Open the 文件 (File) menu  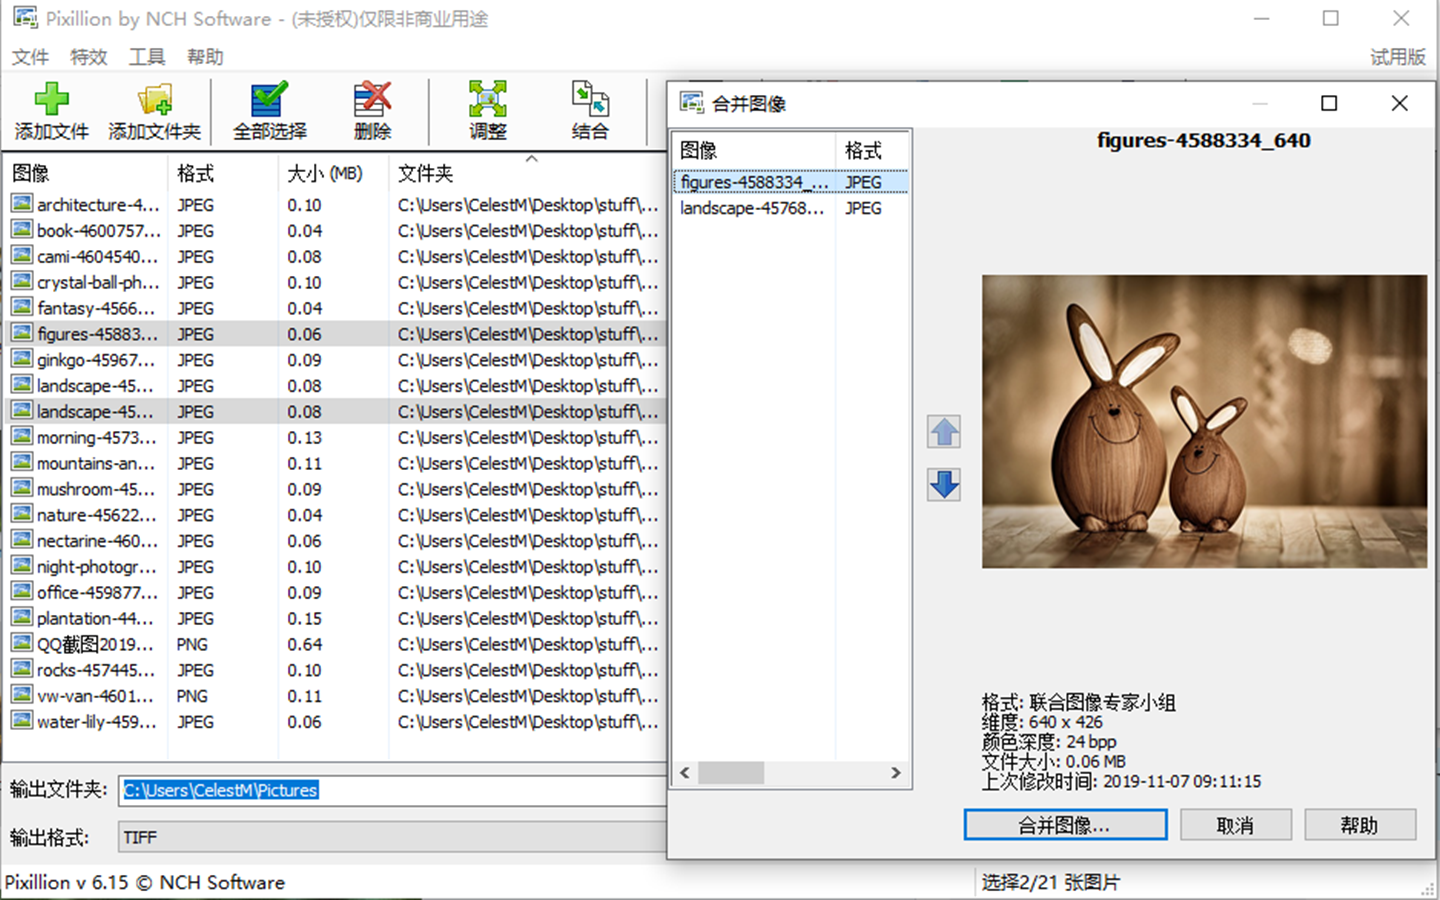coord(30,57)
